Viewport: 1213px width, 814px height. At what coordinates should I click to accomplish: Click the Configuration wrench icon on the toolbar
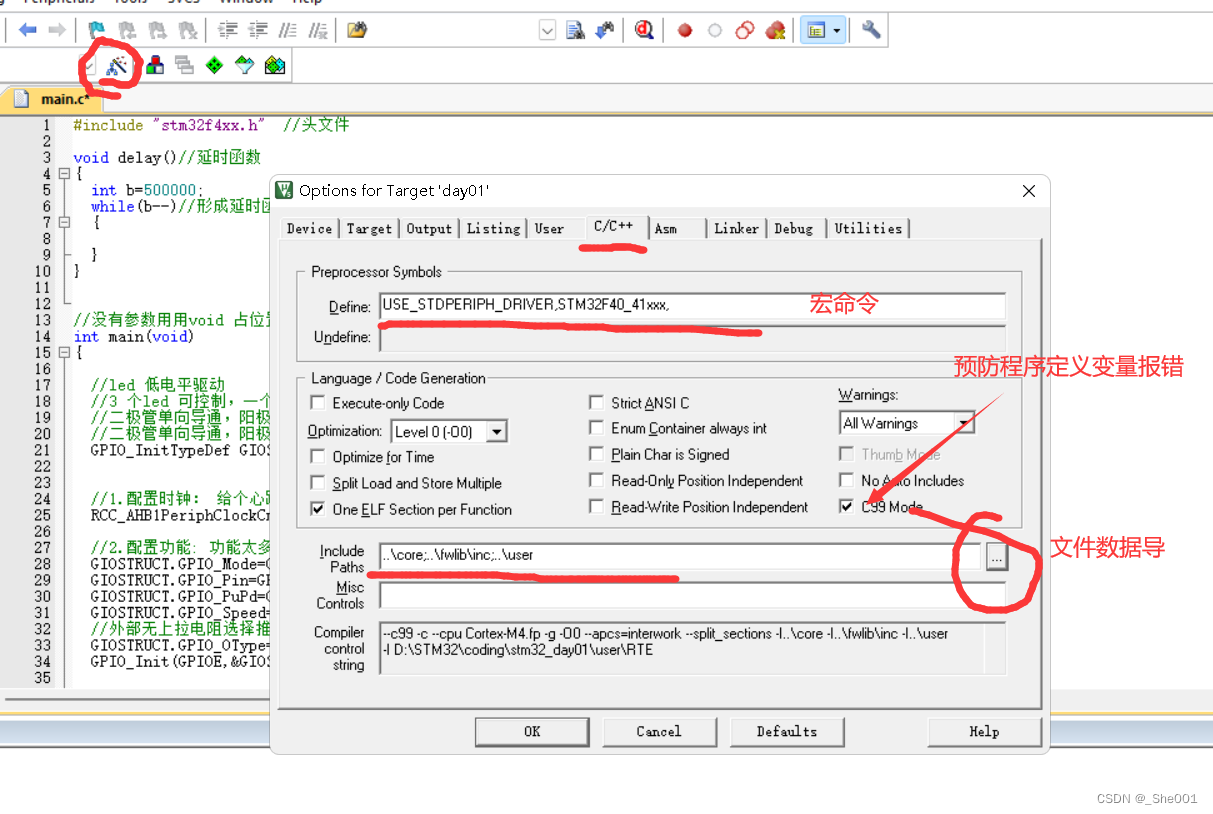[870, 30]
